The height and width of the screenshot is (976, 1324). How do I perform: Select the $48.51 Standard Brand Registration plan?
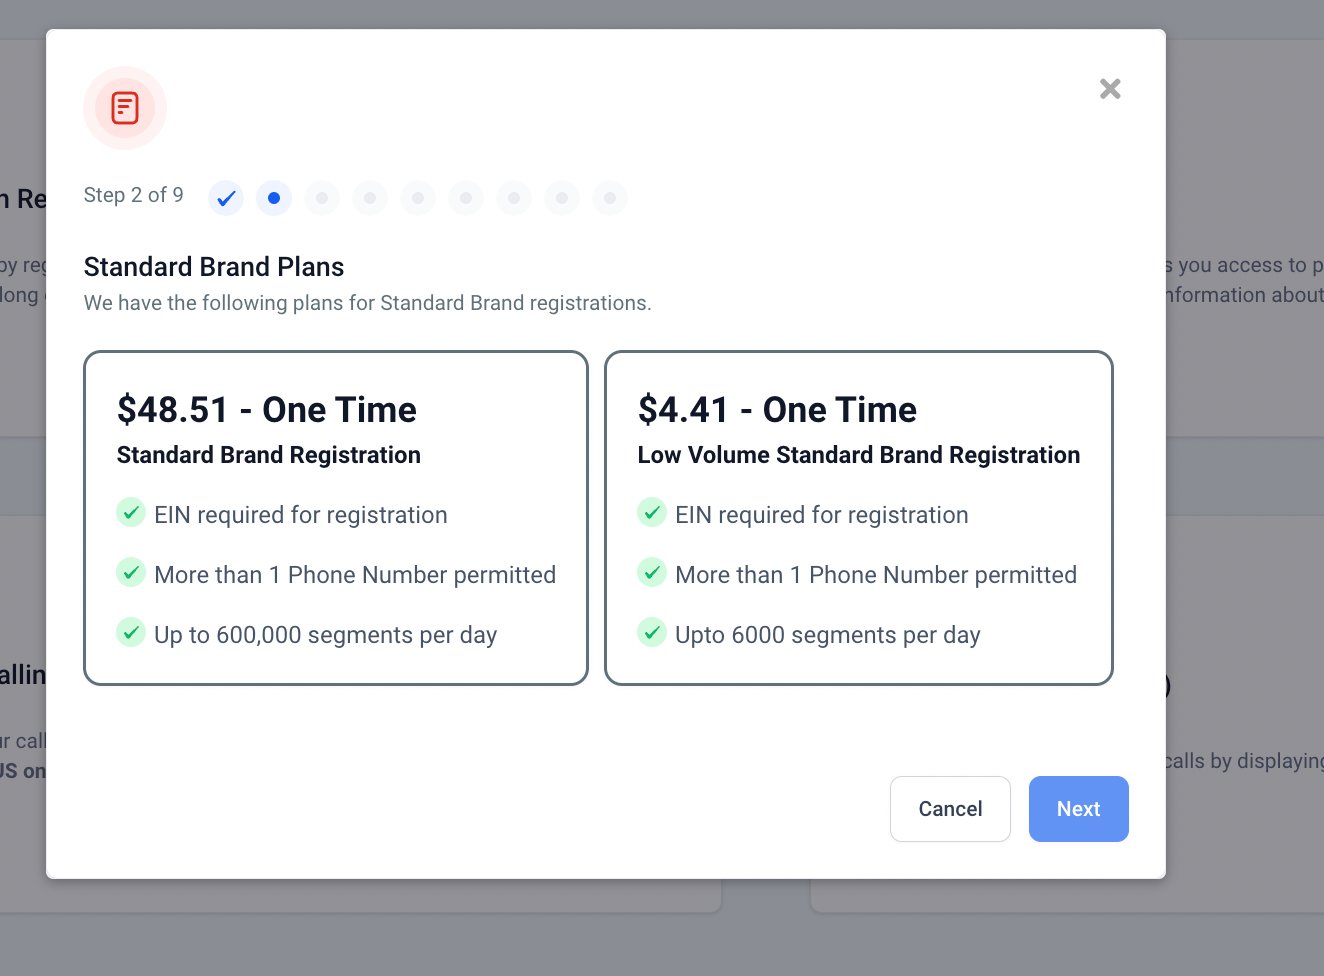tap(336, 518)
